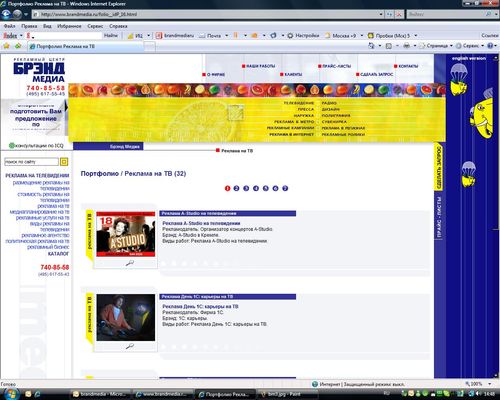Image resolution: width=500 pixels, height=400 pixels.
Task: Click the A-Studio poster thumbnail
Action: pyautogui.click(x=126, y=234)
